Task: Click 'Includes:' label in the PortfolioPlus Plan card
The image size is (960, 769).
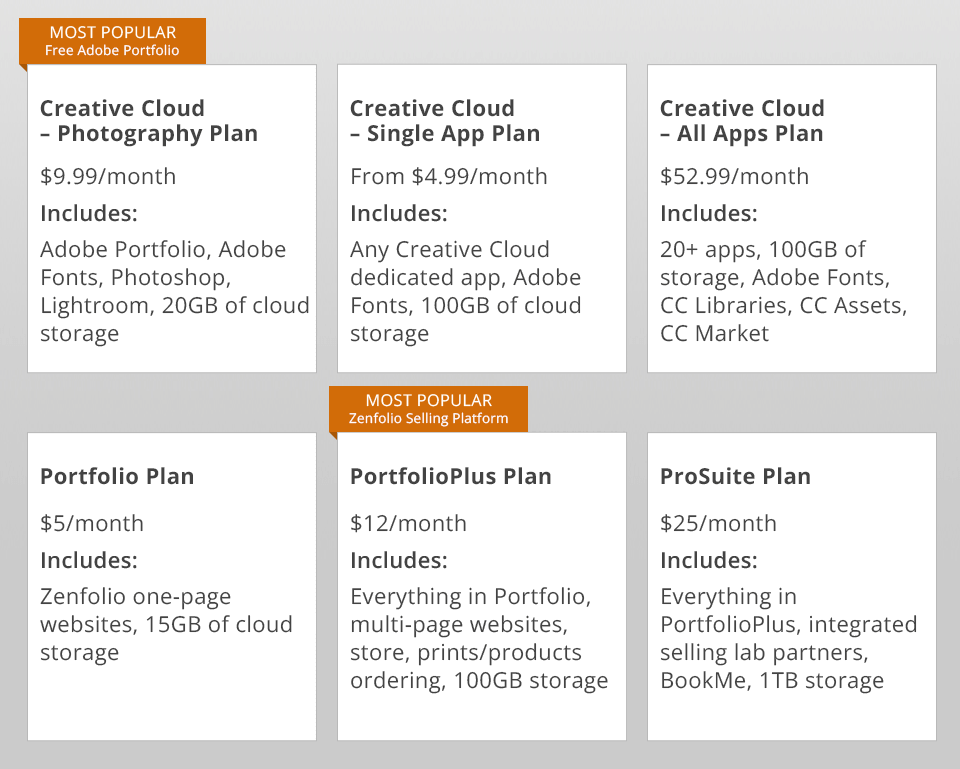Action: coord(399,561)
